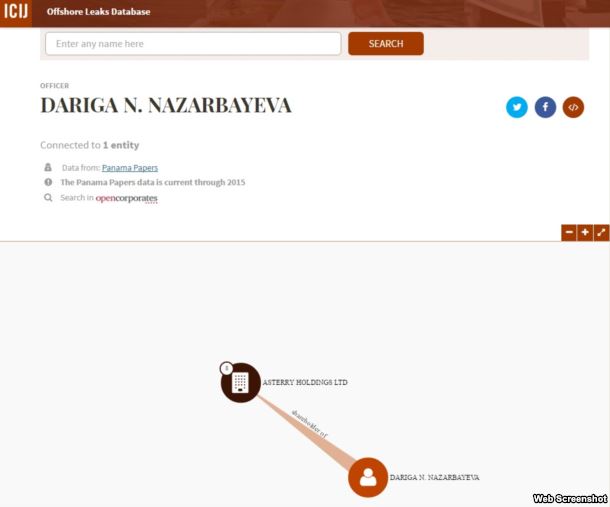This screenshot has height=507, width=610.
Task: Click the ICIJ logo
Action: tap(16, 12)
